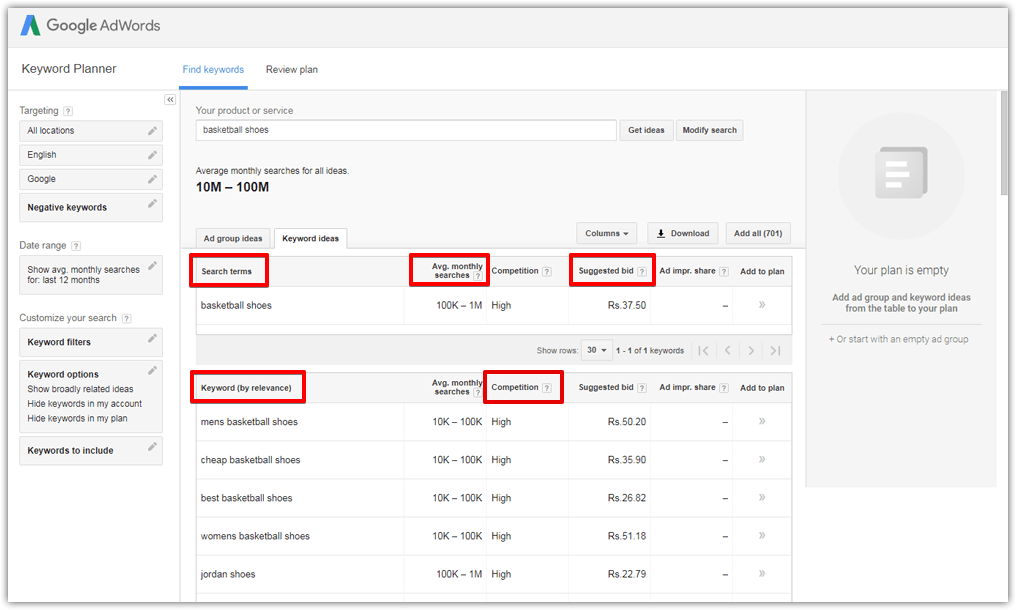This screenshot has width=1016, height=610.
Task: Open Hide keywords in my plan option
Action: point(77,419)
